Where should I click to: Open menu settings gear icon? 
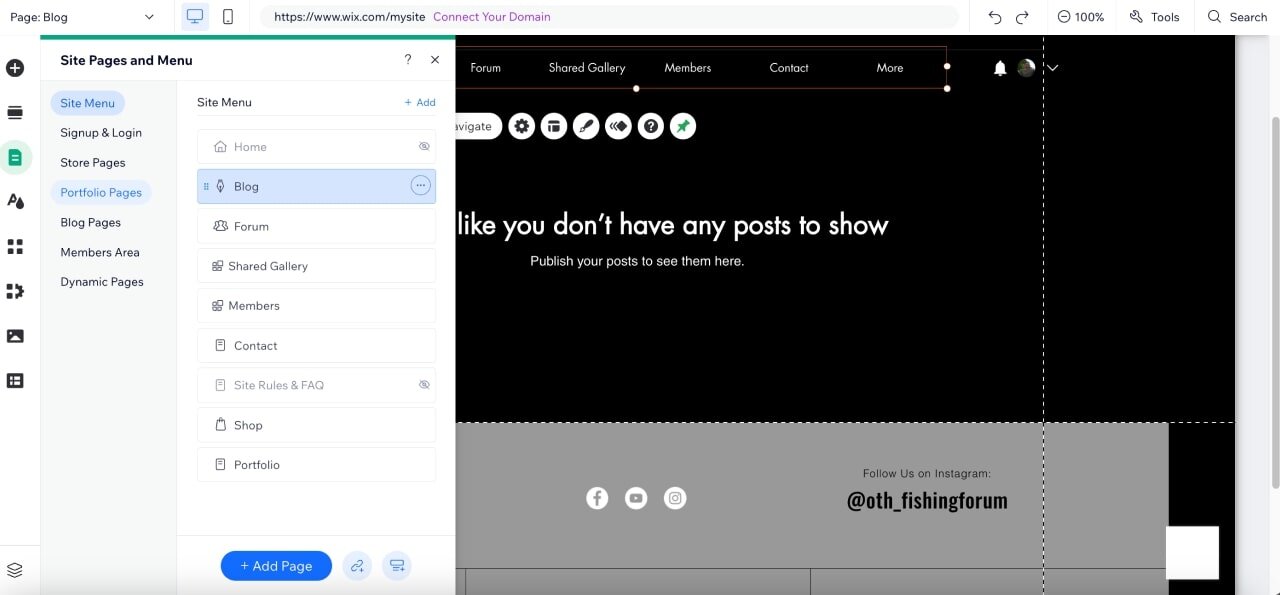tap(522, 126)
